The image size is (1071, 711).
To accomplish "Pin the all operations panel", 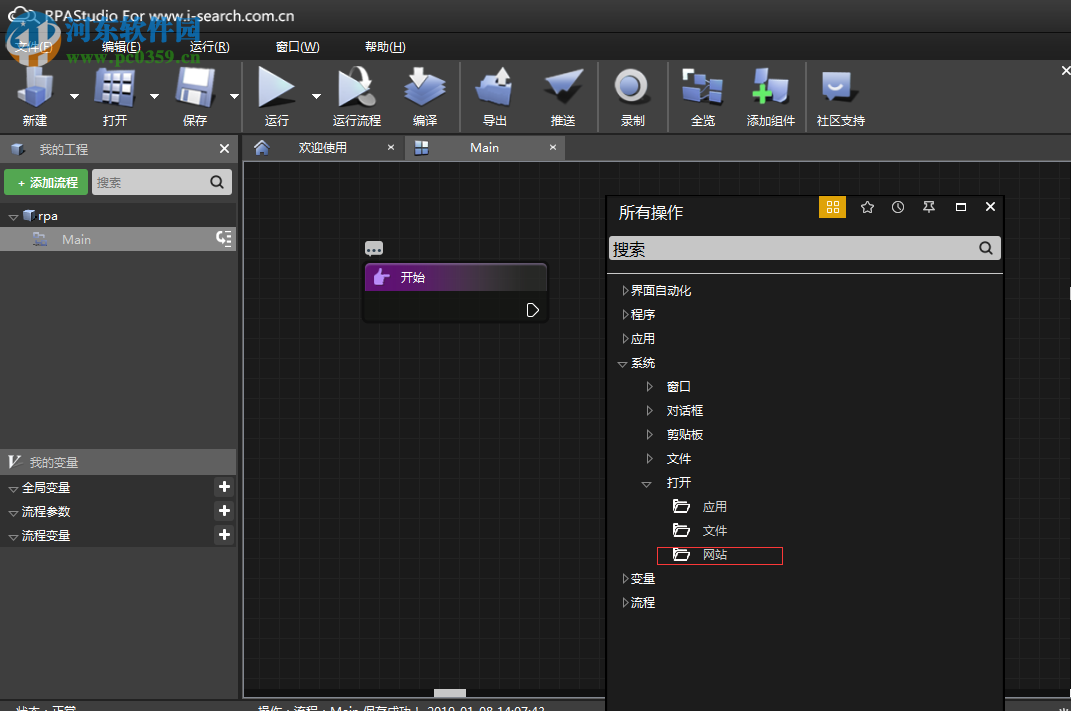I will tap(929, 207).
